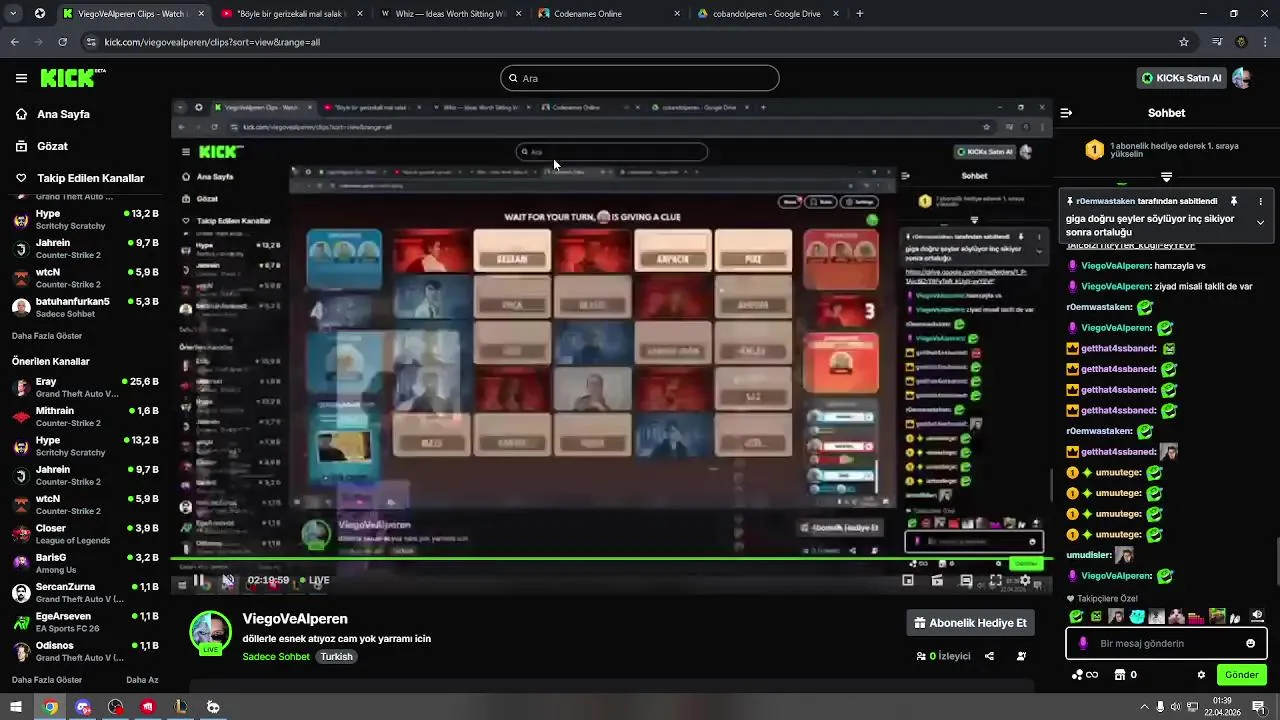The height and width of the screenshot is (720, 1280).
Task: Click the Turkish language tag
Action: coord(337,657)
